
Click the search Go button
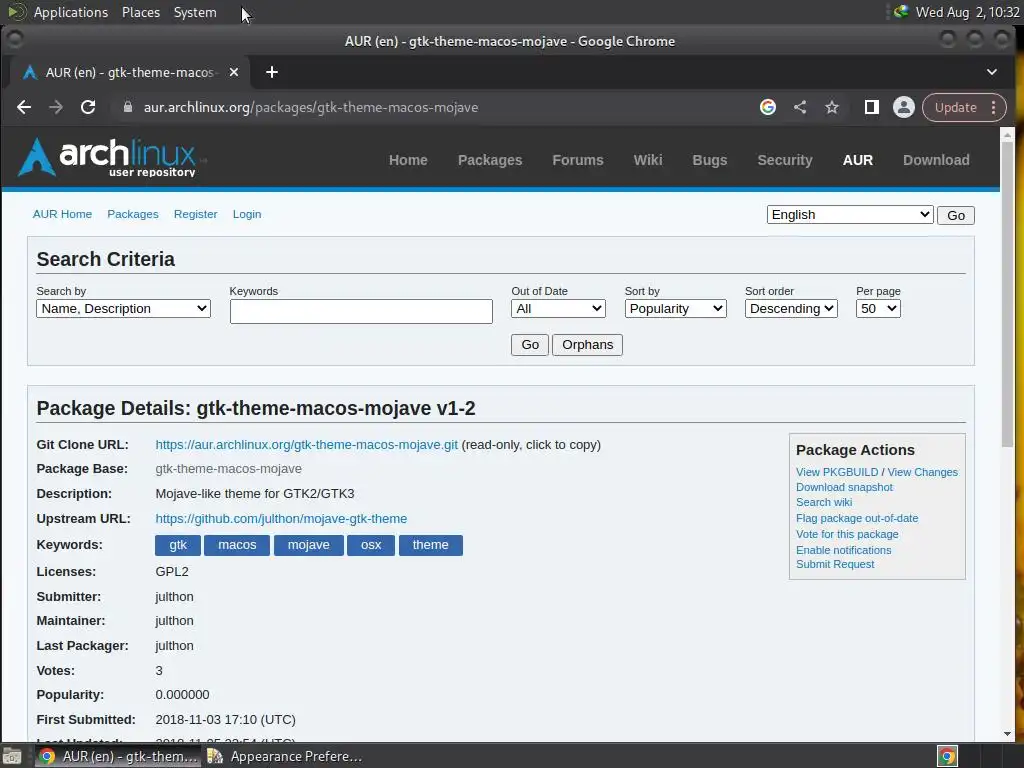tap(530, 345)
